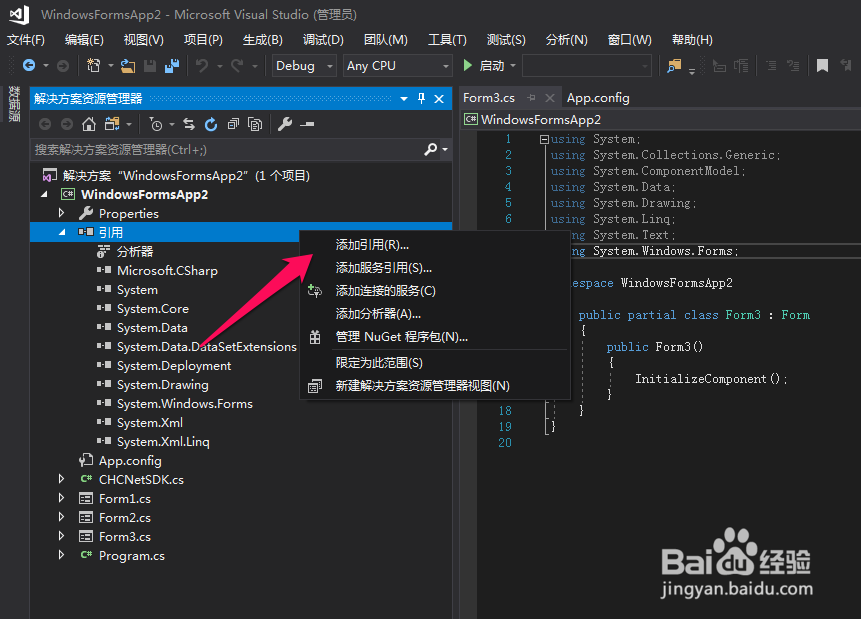Collapse the 引用 references node

(62, 232)
